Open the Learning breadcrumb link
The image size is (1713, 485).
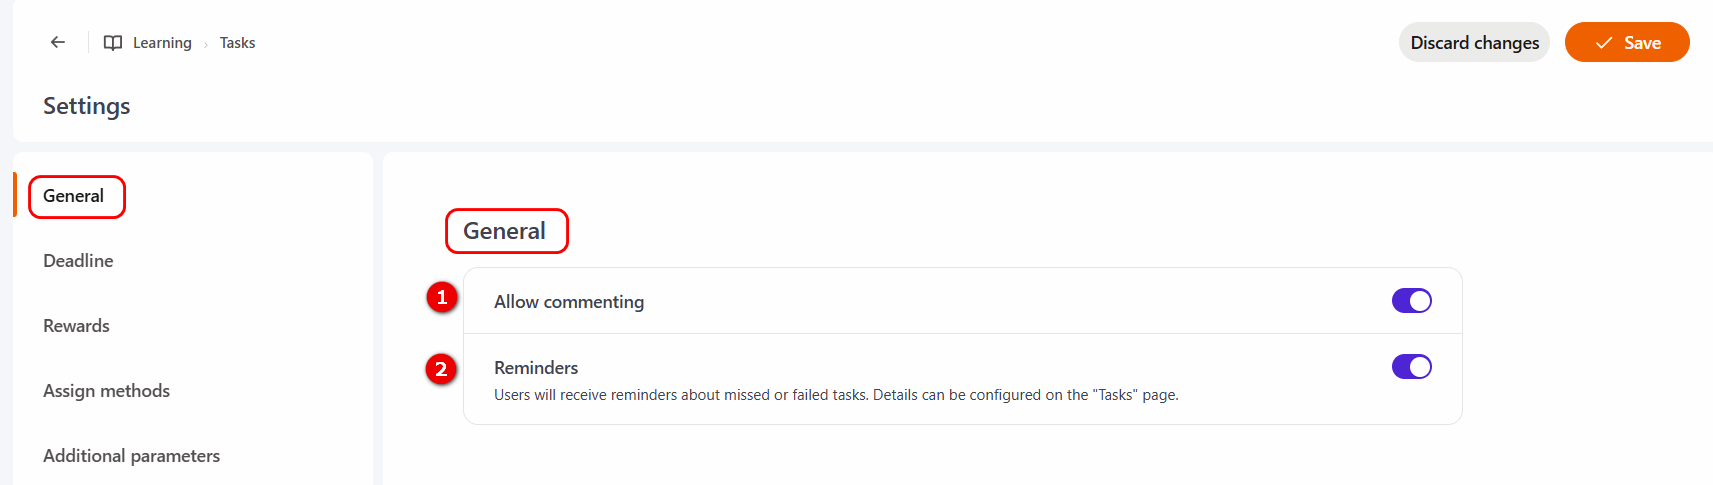point(162,43)
